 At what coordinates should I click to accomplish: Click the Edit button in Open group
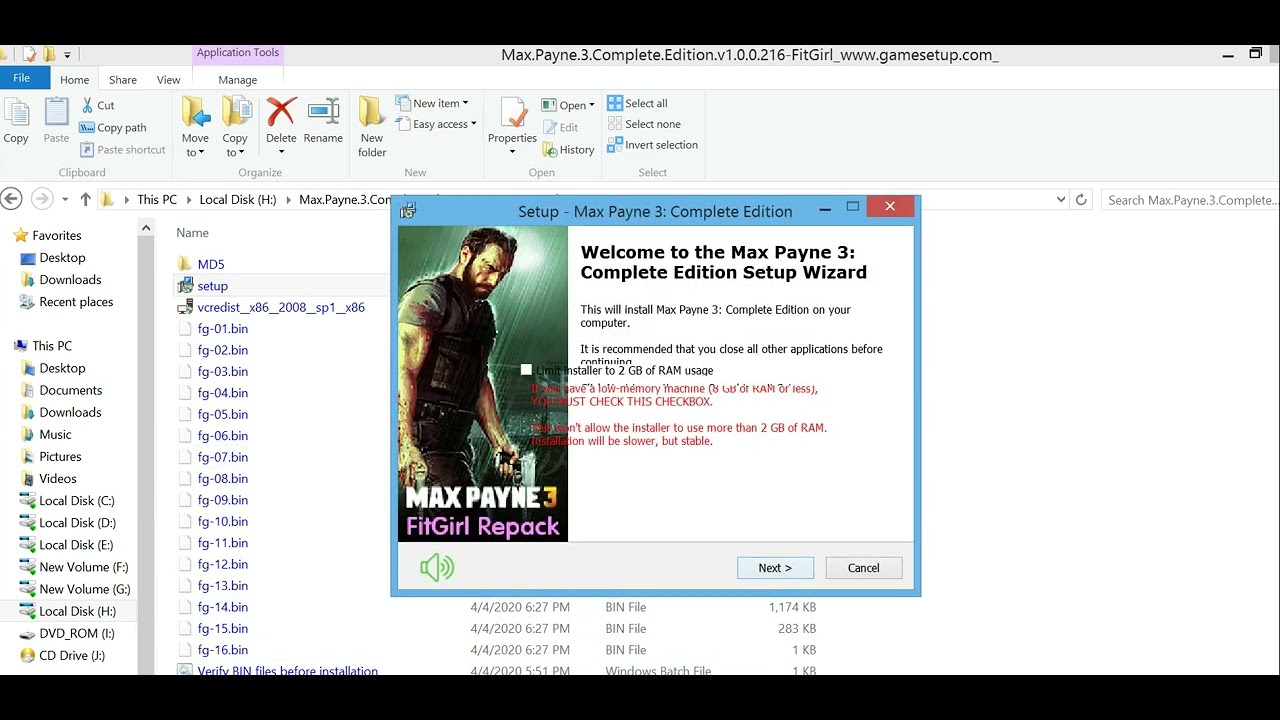[561, 127]
